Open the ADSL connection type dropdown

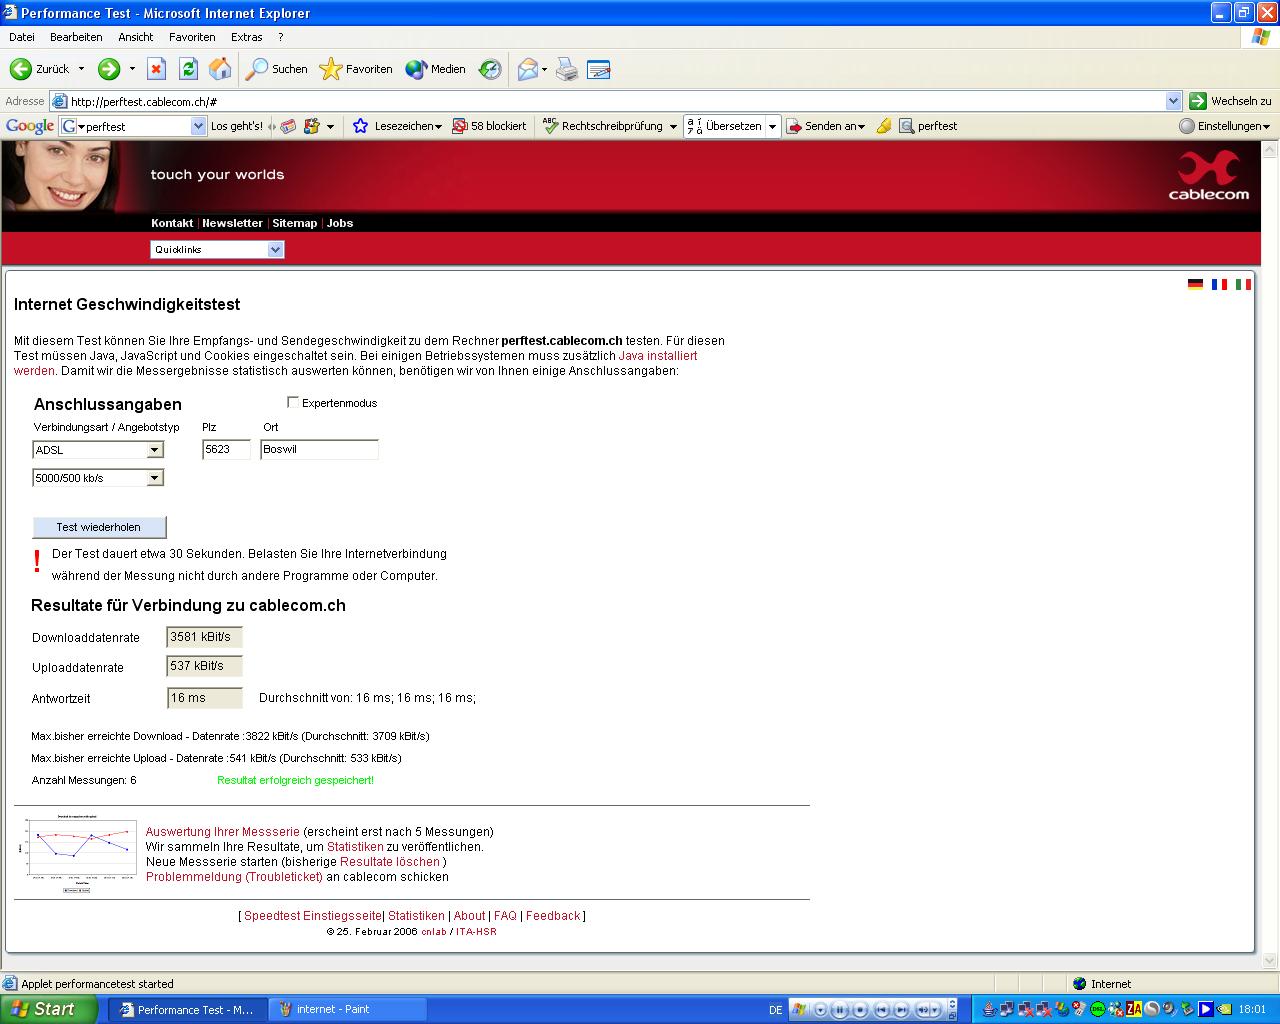pyautogui.click(x=154, y=450)
